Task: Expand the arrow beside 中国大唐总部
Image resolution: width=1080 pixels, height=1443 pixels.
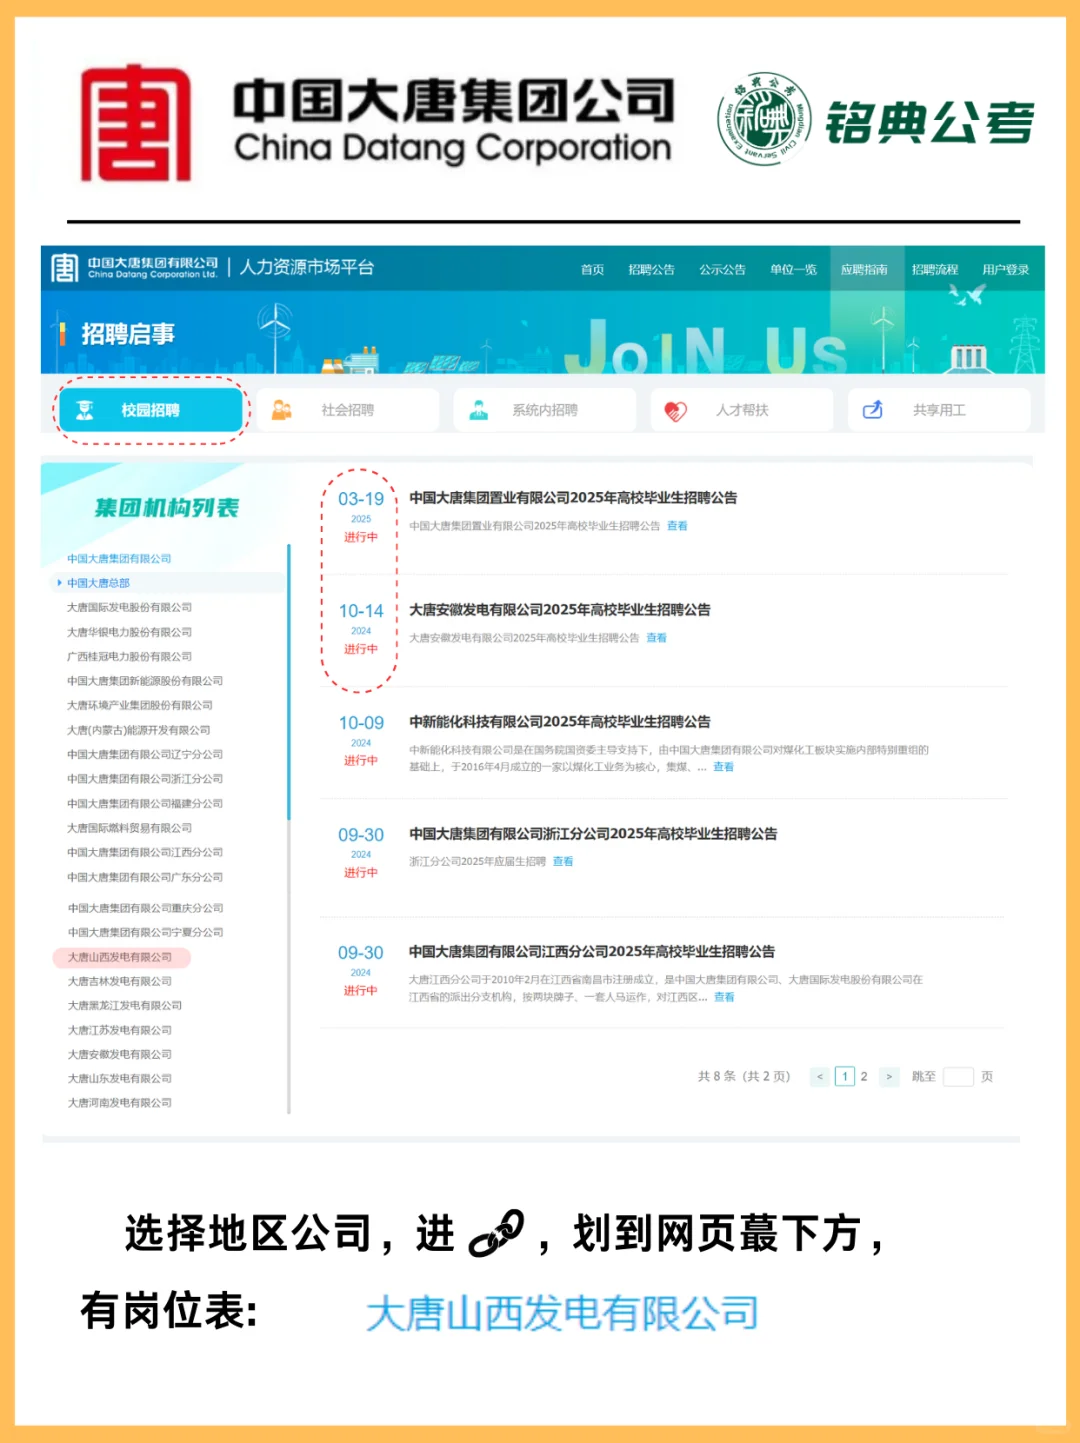Action: [60, 583]
